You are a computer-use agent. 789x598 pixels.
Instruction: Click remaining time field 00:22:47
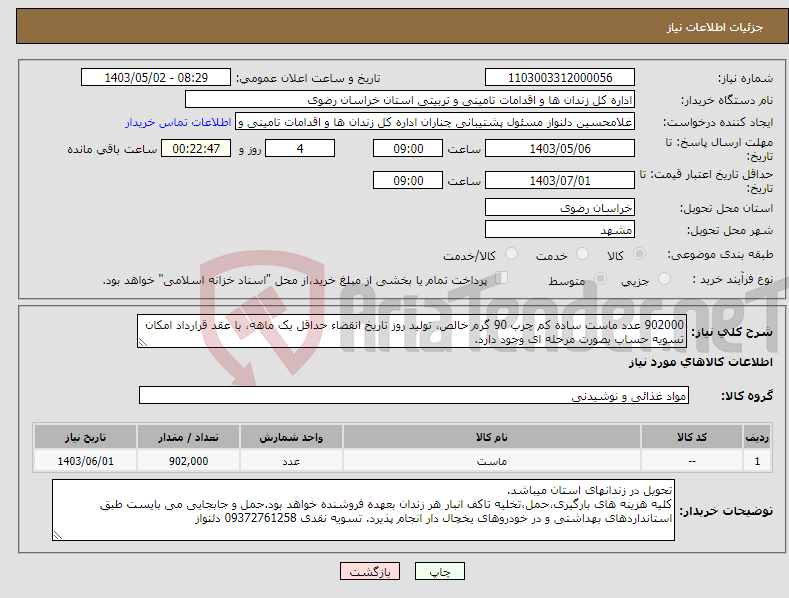(x=196, y=148)
